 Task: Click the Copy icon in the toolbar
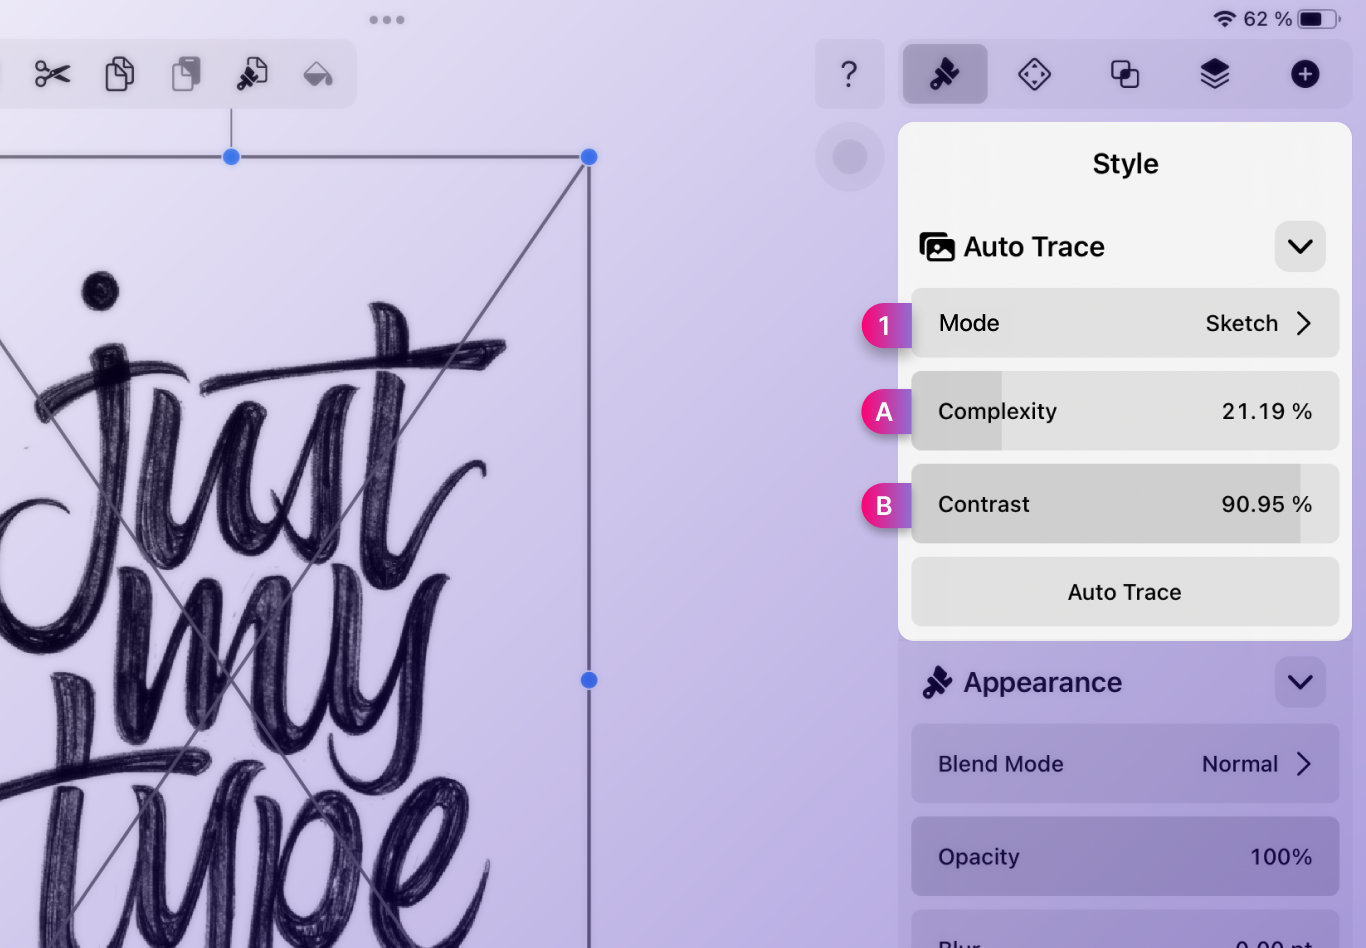119,74
